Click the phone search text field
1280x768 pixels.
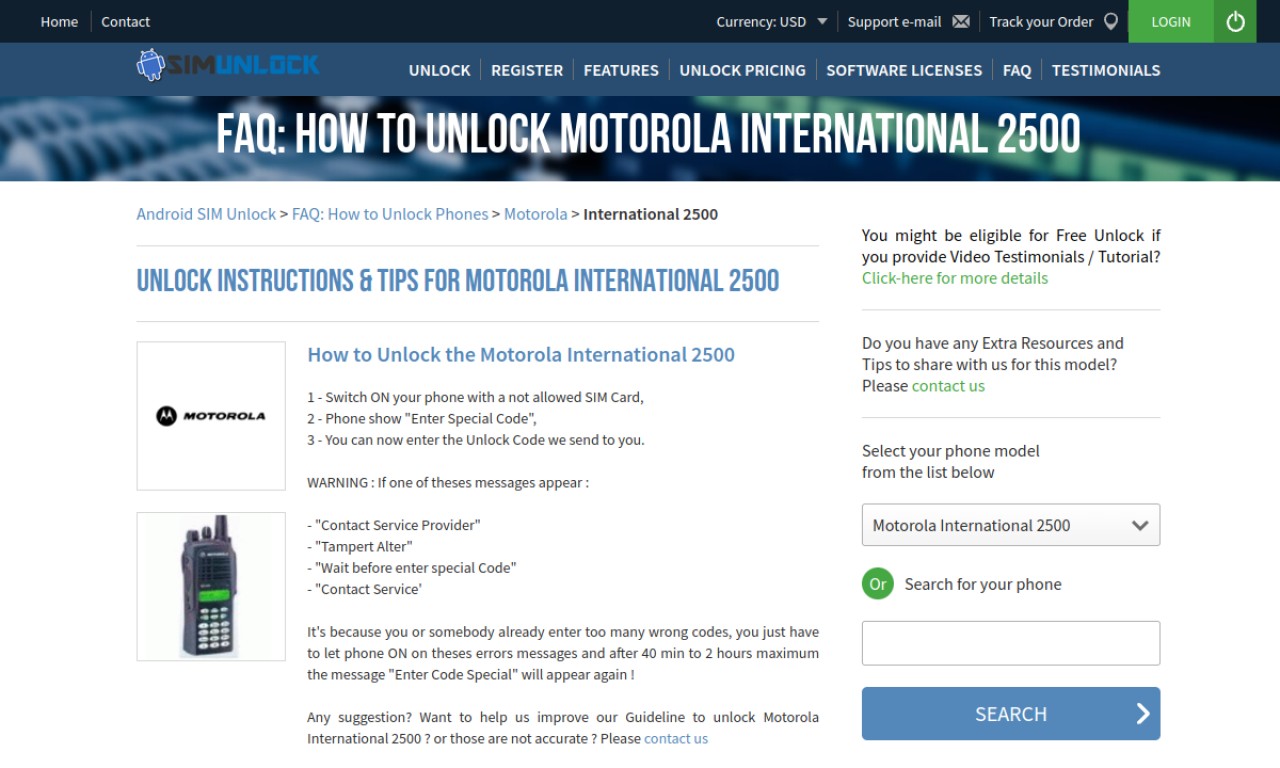click(1011, 643)
